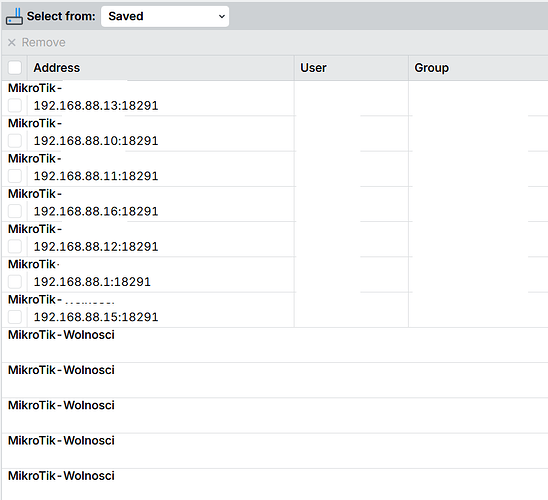Click the Select from label

point(61,16)
